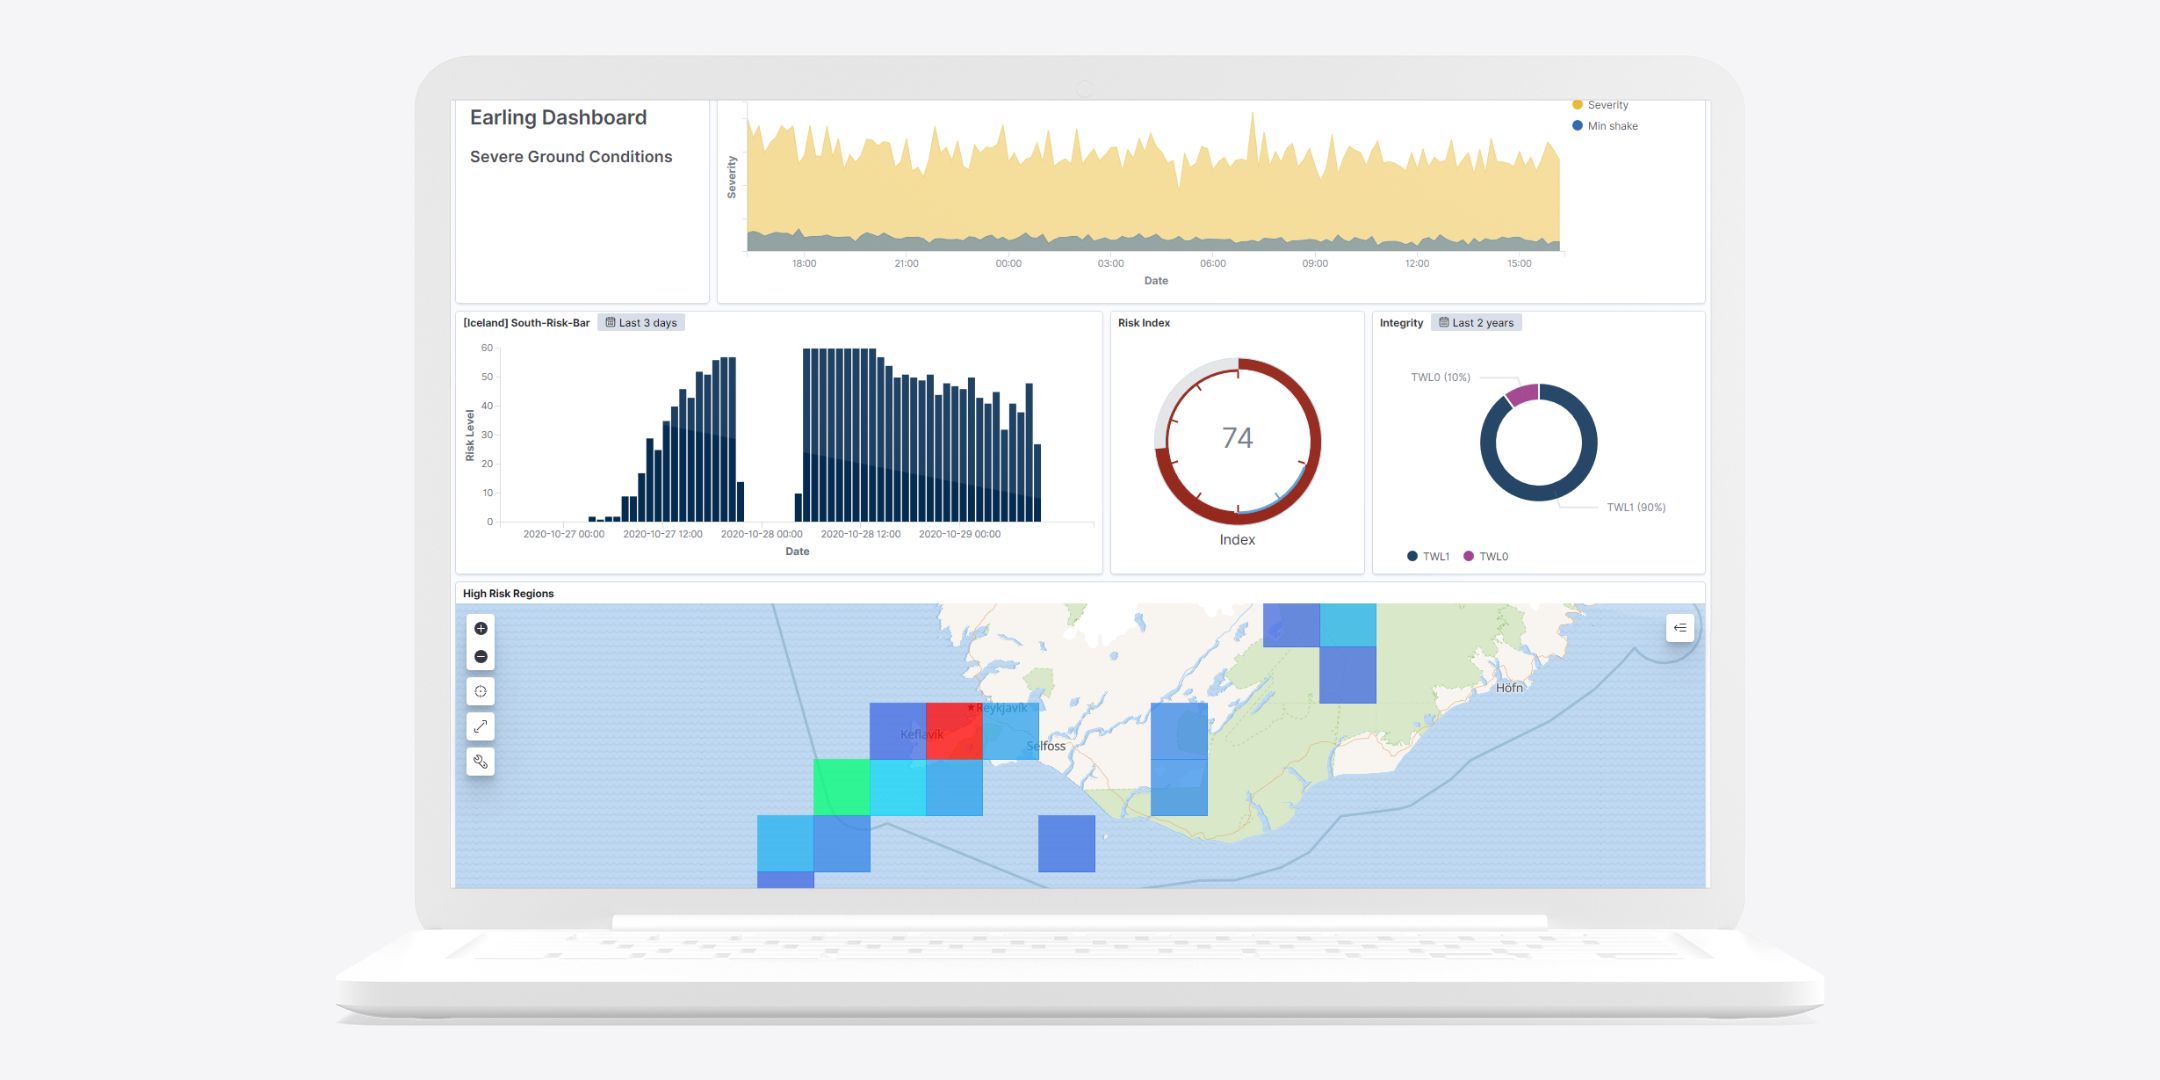The width and height of the screenshot is (2160, 1080).
Task: Select the red grid cell over Reykjavik
Action: [x=954, y=731]
